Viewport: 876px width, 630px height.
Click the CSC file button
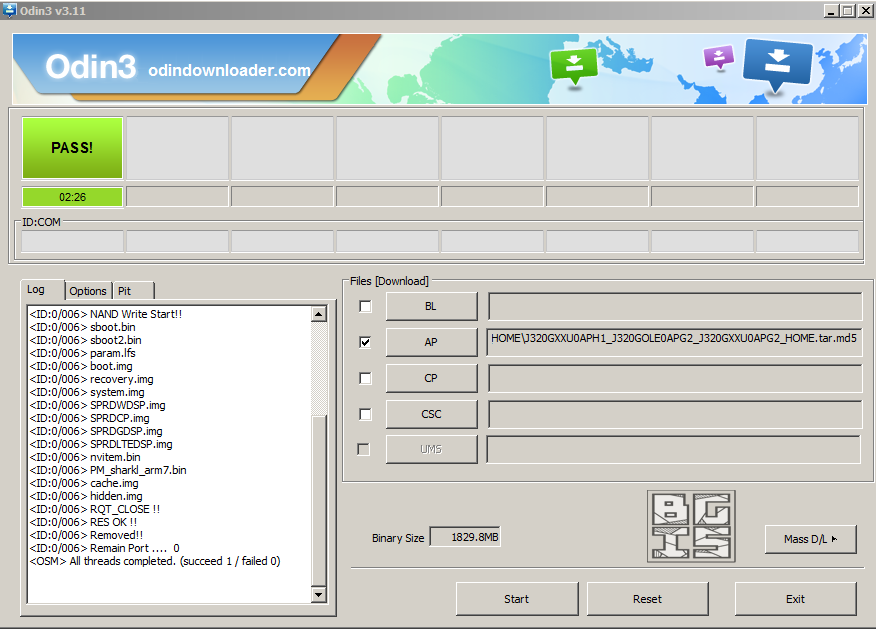[431, 414]
